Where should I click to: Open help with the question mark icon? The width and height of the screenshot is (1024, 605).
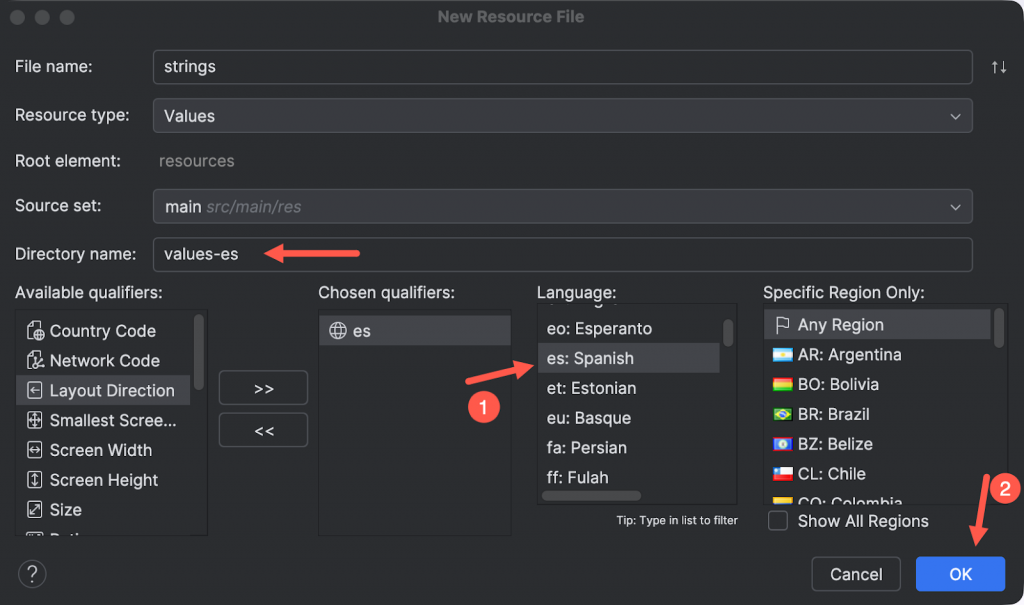pos(32,574)
